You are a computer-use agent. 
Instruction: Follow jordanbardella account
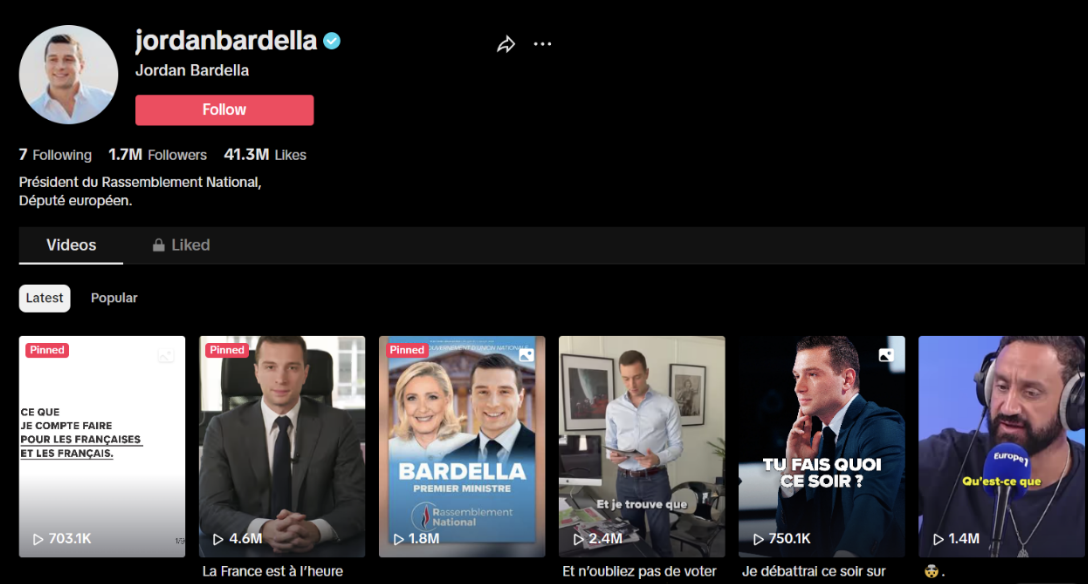[224, 110]
